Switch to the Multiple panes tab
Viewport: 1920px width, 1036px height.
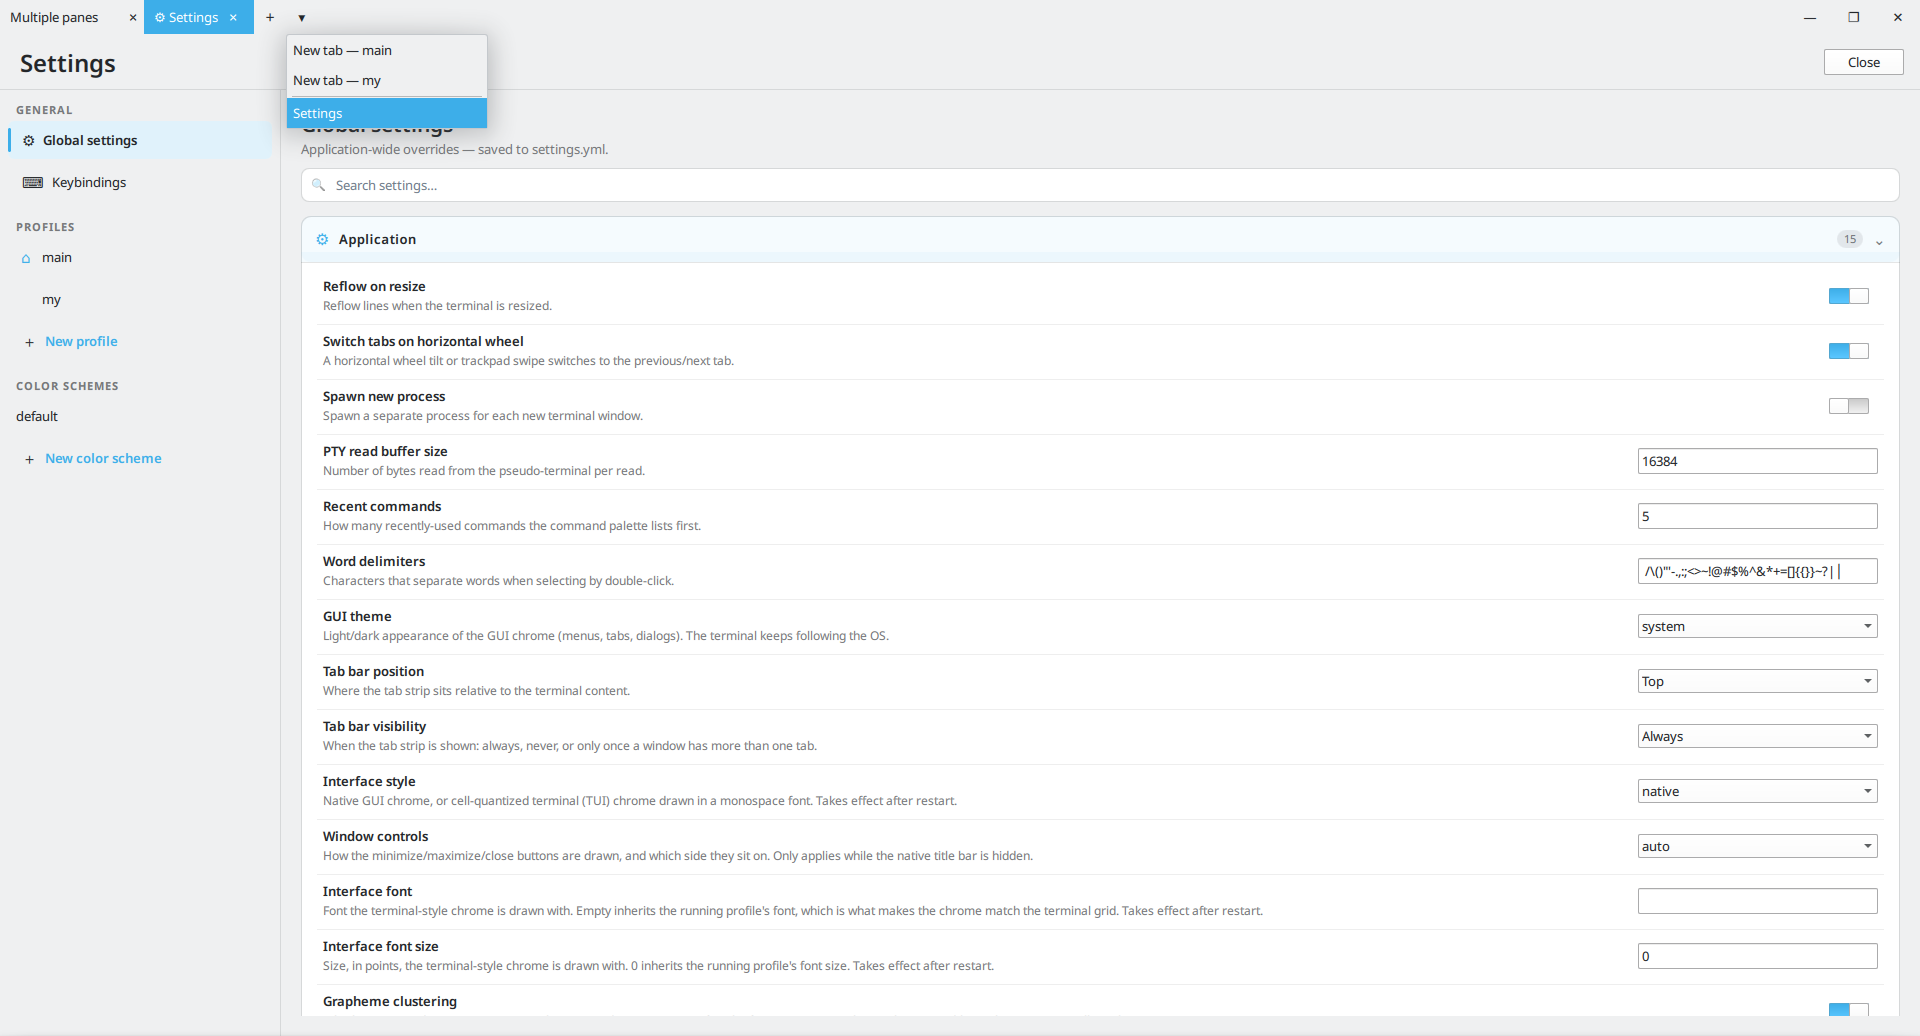(x=54, y=17)
